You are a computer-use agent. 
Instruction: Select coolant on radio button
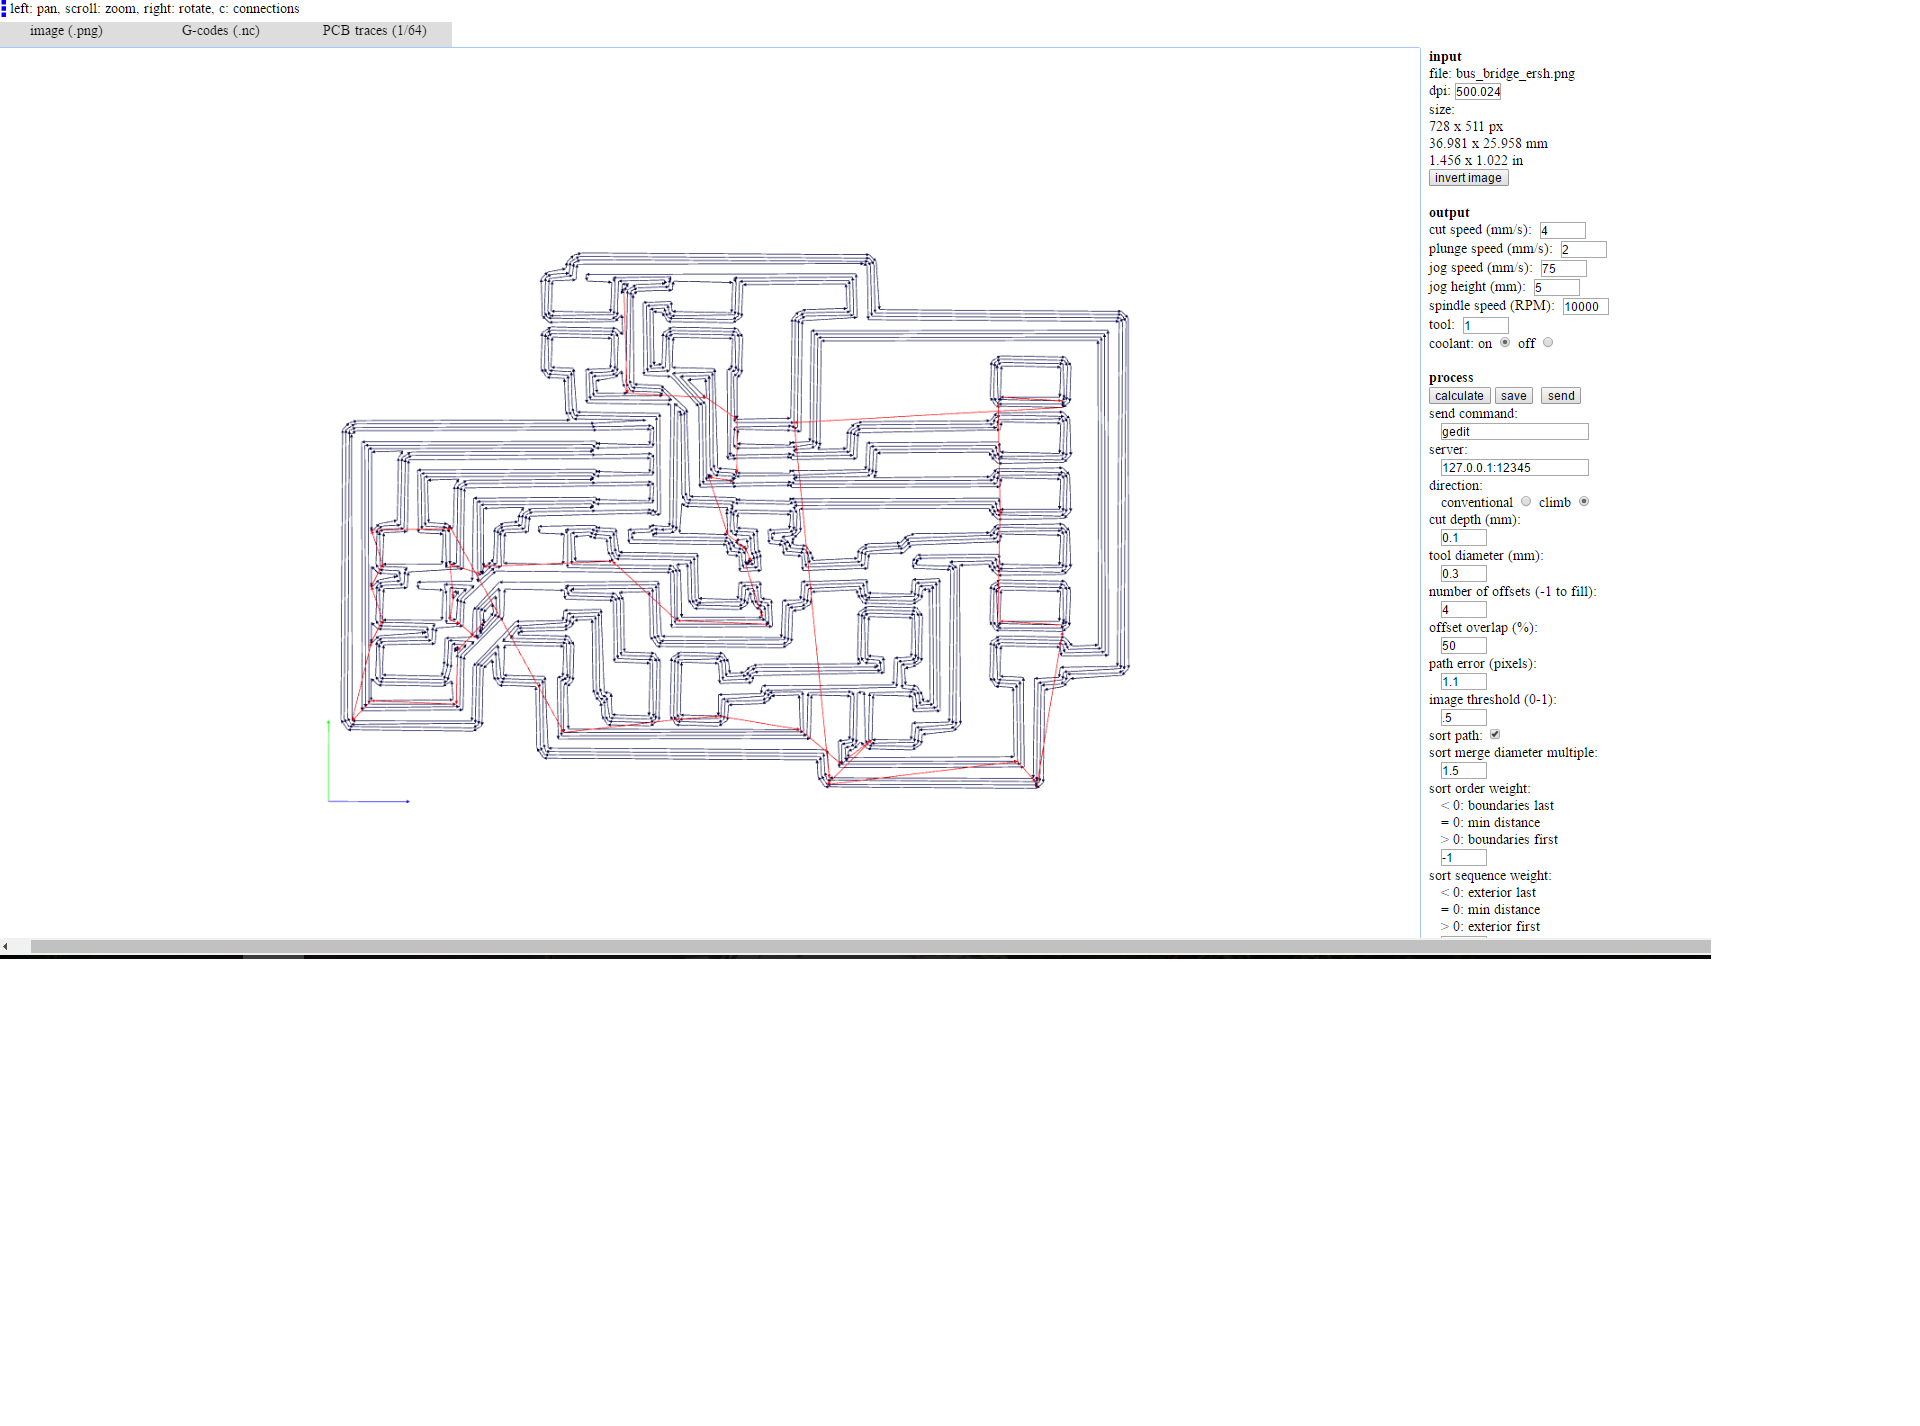[1505, 343]
